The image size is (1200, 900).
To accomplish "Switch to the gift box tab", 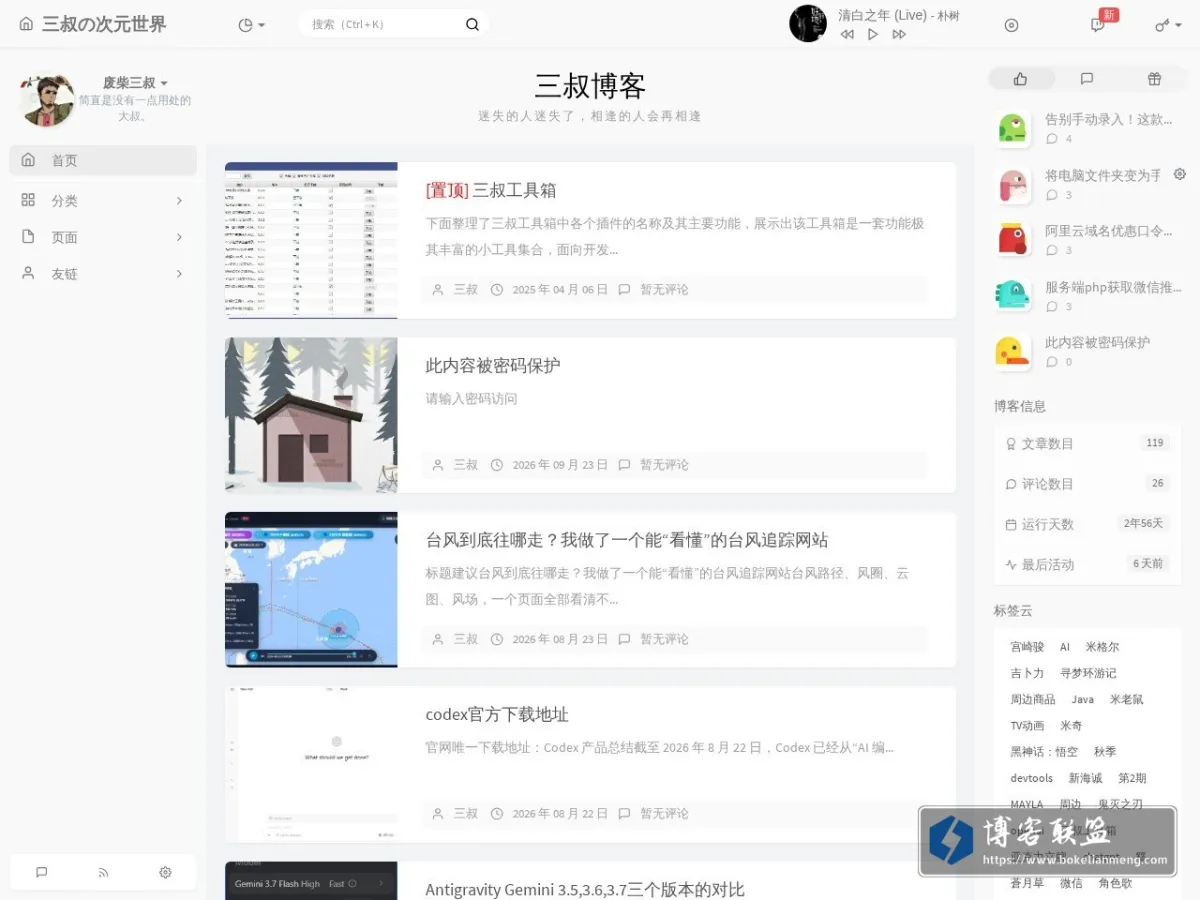I will [x=1154, y=79].
